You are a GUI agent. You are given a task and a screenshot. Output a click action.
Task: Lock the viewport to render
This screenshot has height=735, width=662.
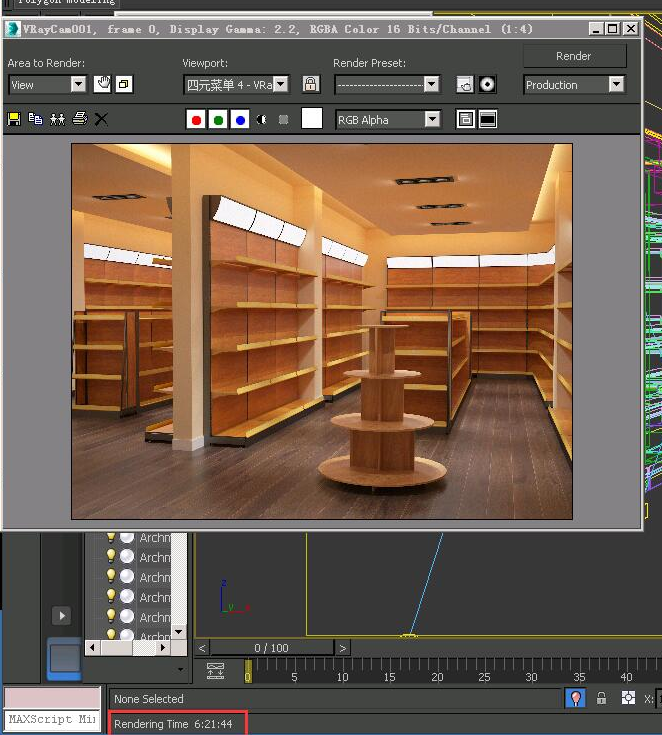[311, 85]
